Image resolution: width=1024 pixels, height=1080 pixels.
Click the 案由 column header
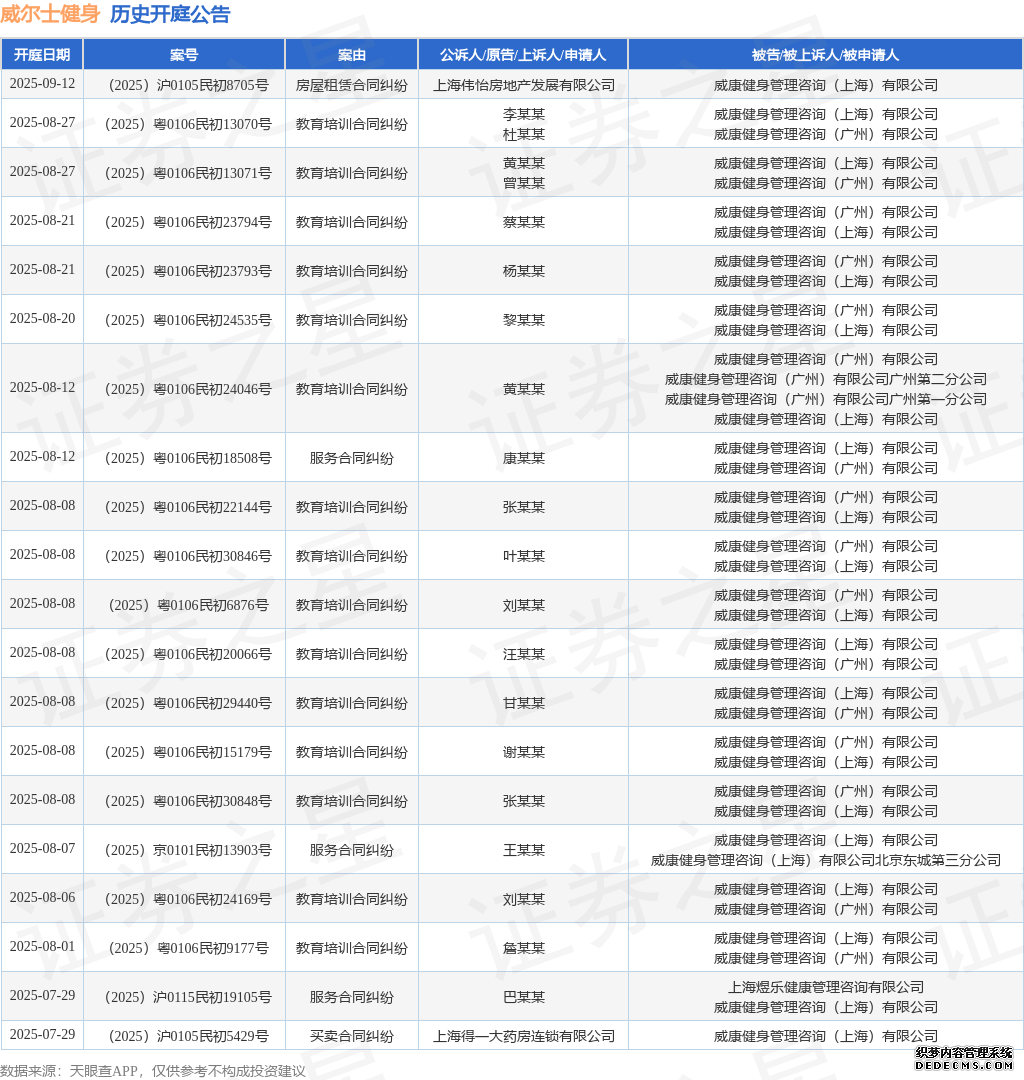pos(352,55)
